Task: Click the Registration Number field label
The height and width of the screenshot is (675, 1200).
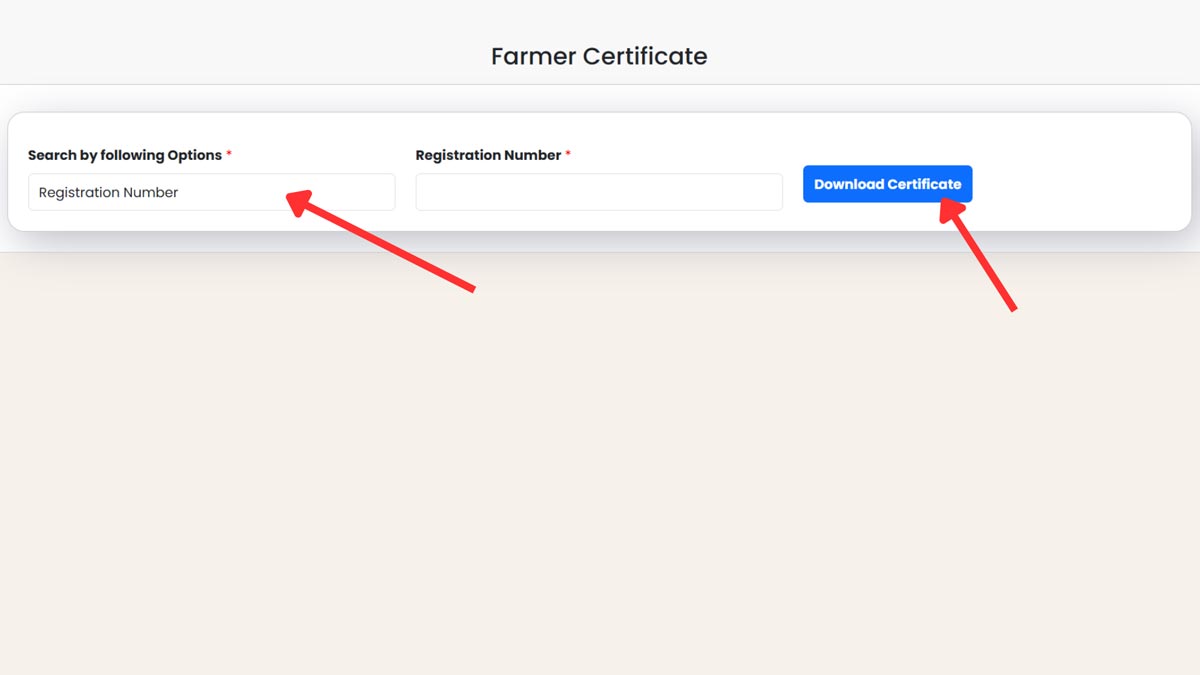Action: pos(487,155)
